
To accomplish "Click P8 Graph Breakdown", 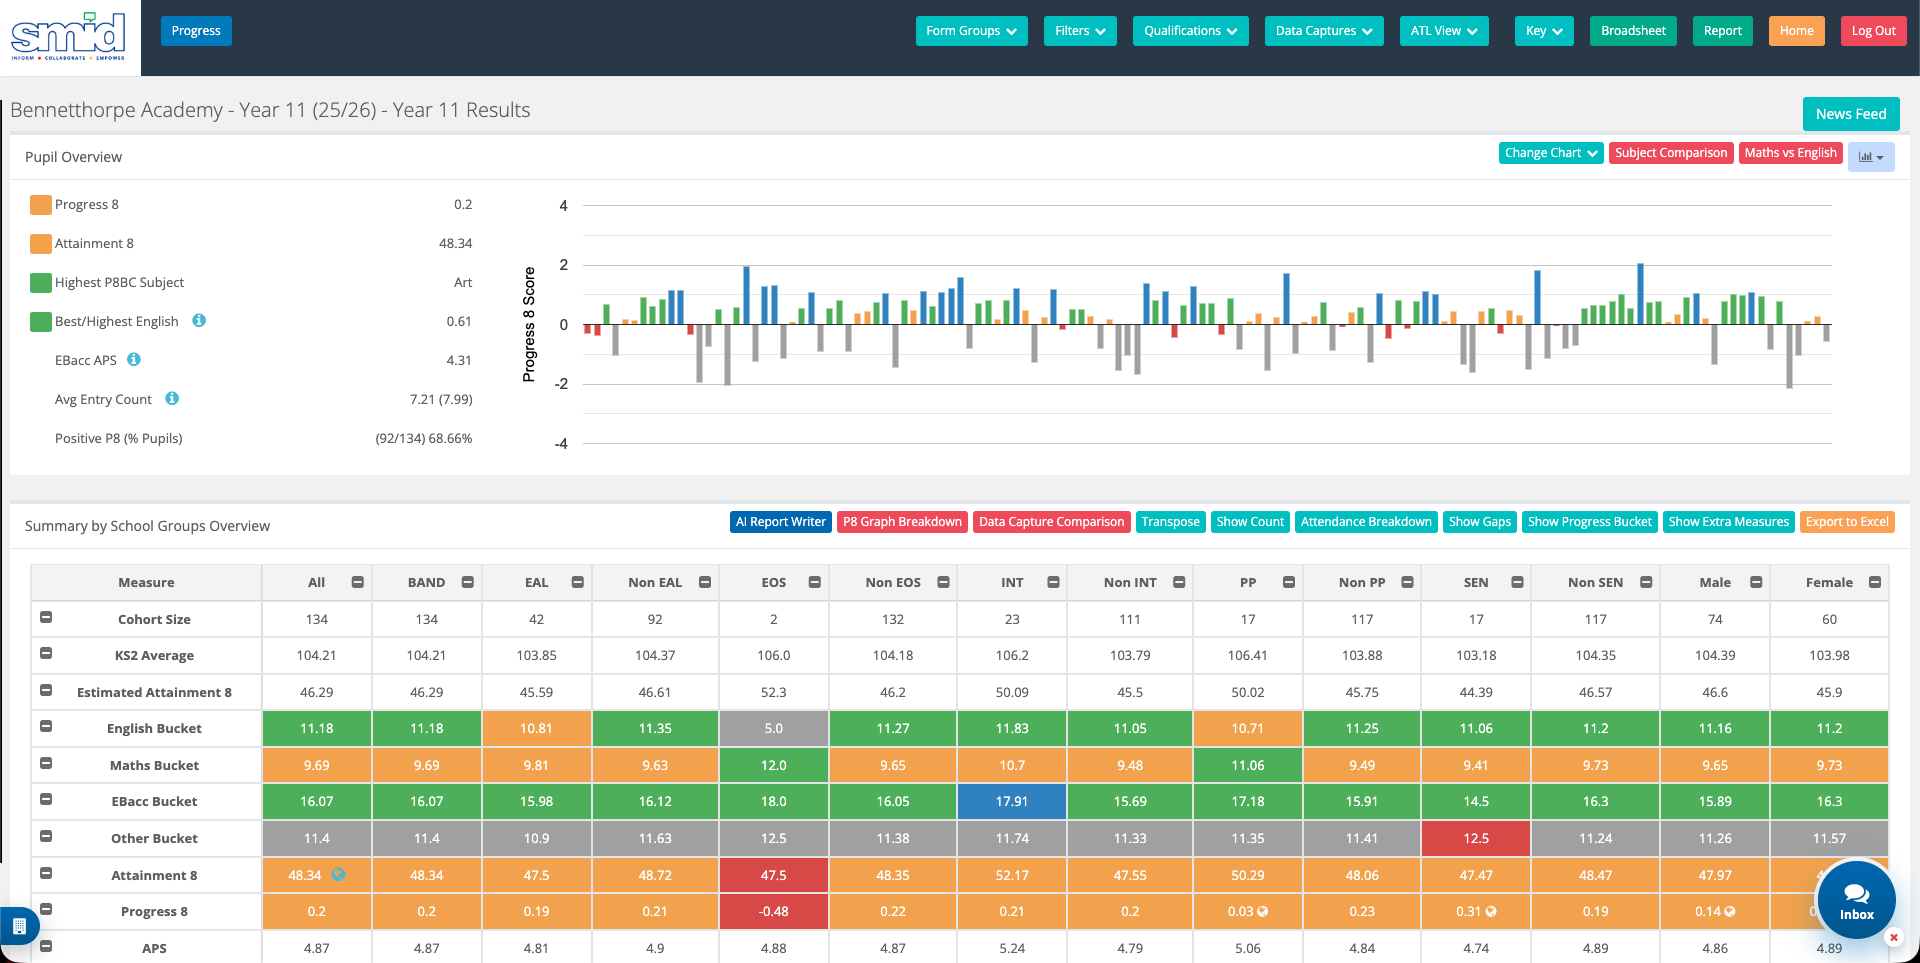I will point(902,522).
